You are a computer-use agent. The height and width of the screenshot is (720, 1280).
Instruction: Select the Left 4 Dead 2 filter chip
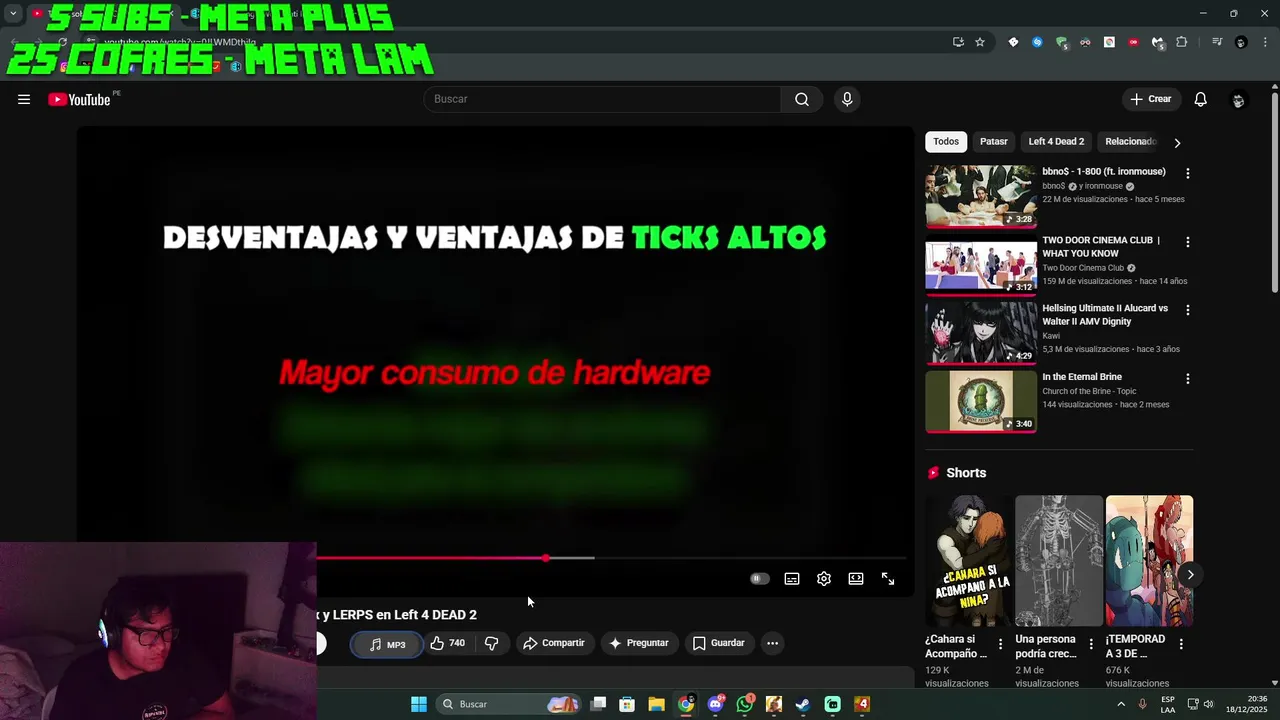[1056, 142]
